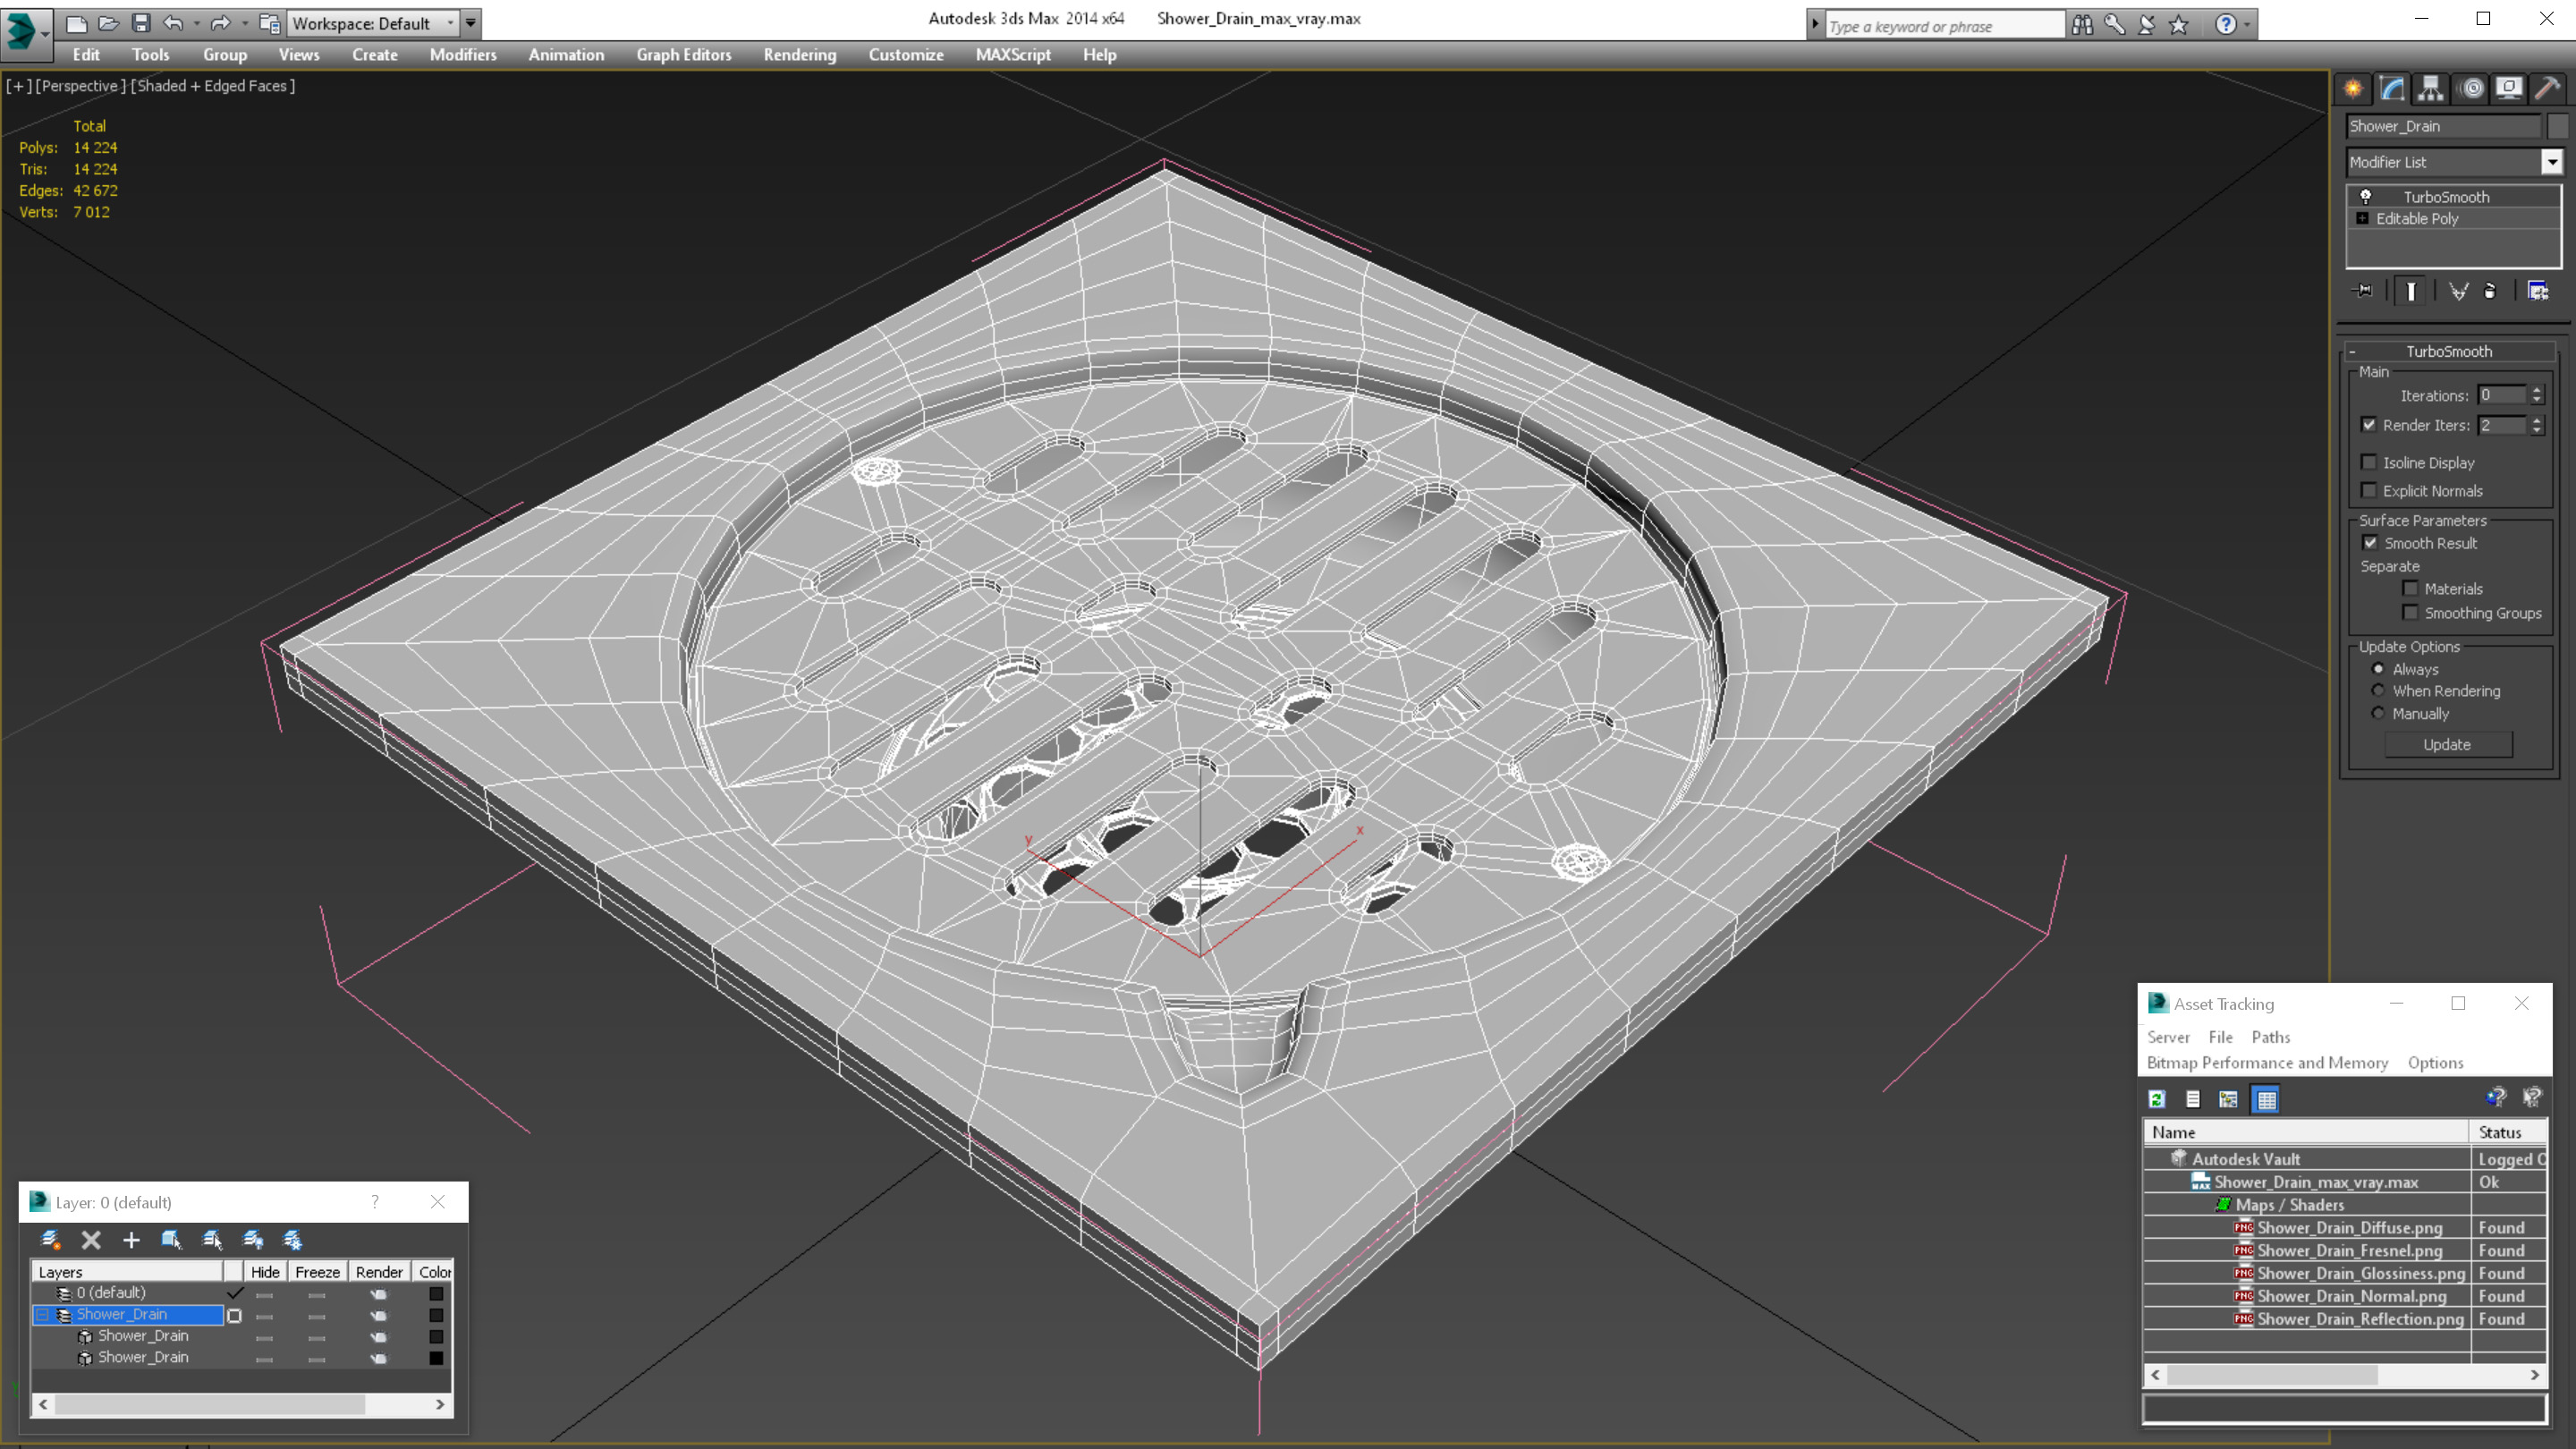Click the Hide column header in Layer window
This screenshot has width=2576, height=1449.
click(265, 1272)
